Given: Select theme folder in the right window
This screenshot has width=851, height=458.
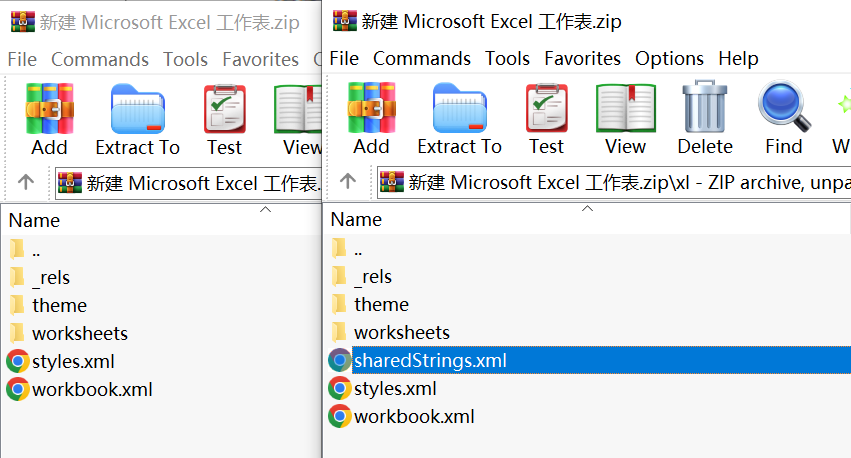Looking at the screenshot, I should pos(370,304).
